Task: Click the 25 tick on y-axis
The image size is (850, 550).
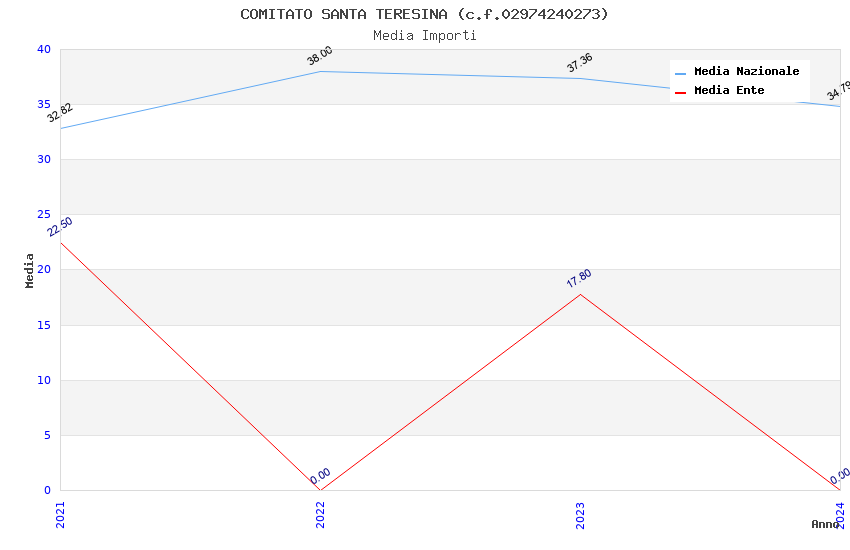Action: [x=43, y=215]
